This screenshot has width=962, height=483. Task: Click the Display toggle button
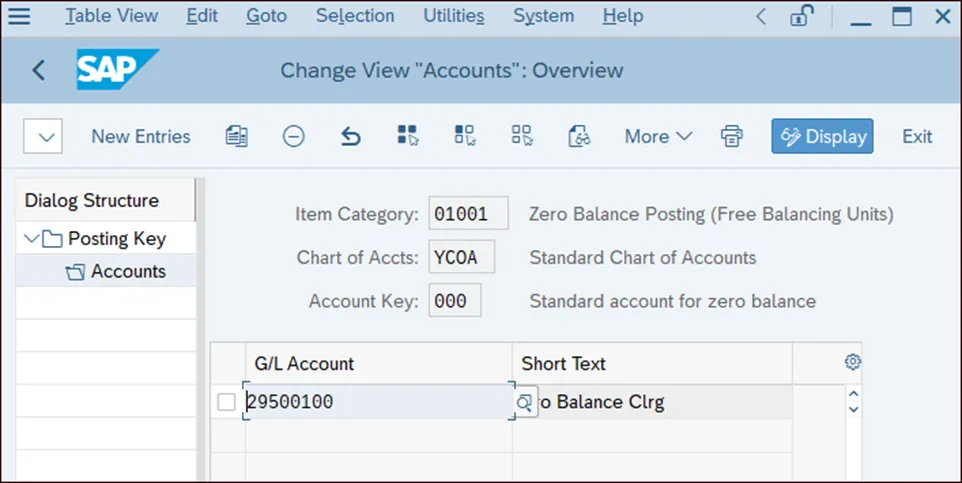pos(822,137)
